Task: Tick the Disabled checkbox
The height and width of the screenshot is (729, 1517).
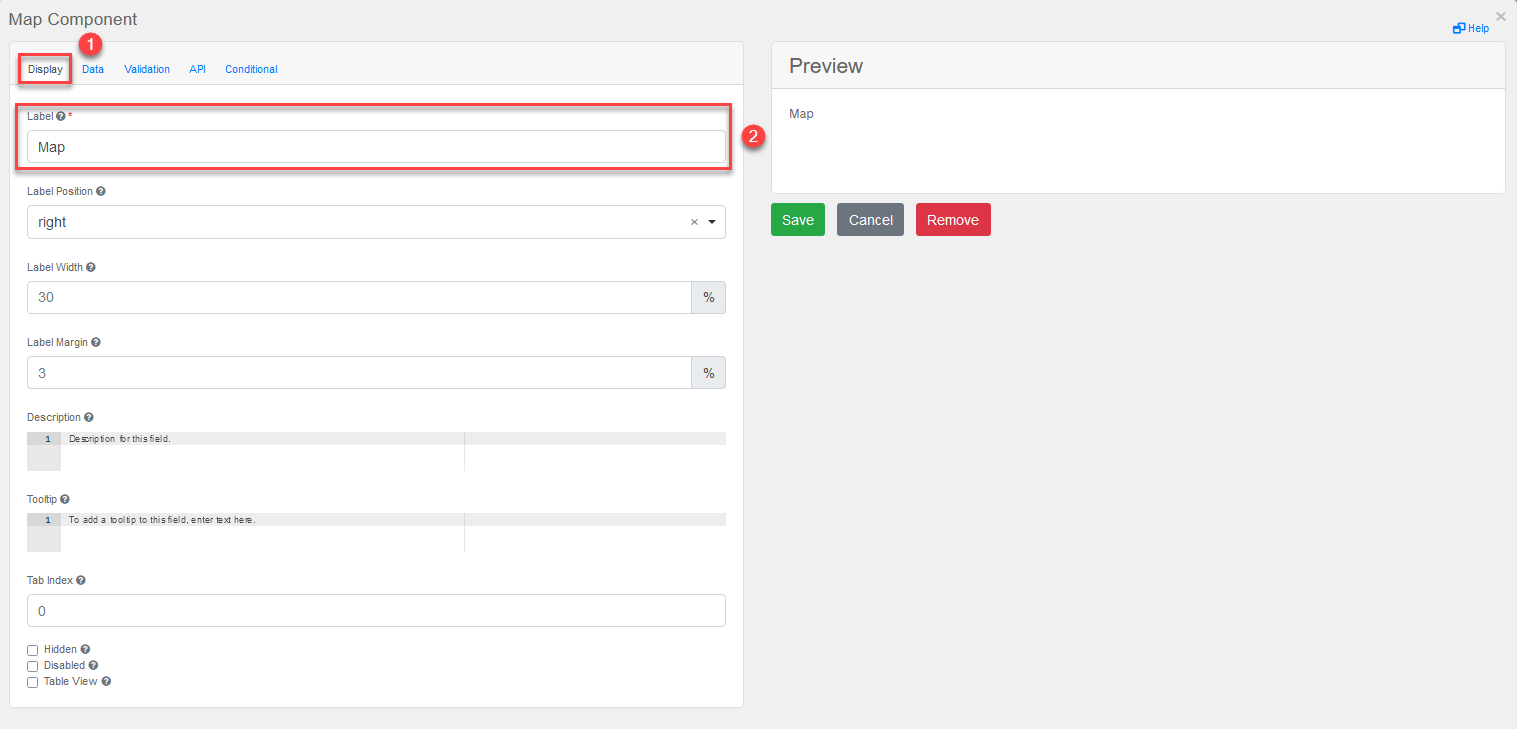Action: tap(33, 666)
